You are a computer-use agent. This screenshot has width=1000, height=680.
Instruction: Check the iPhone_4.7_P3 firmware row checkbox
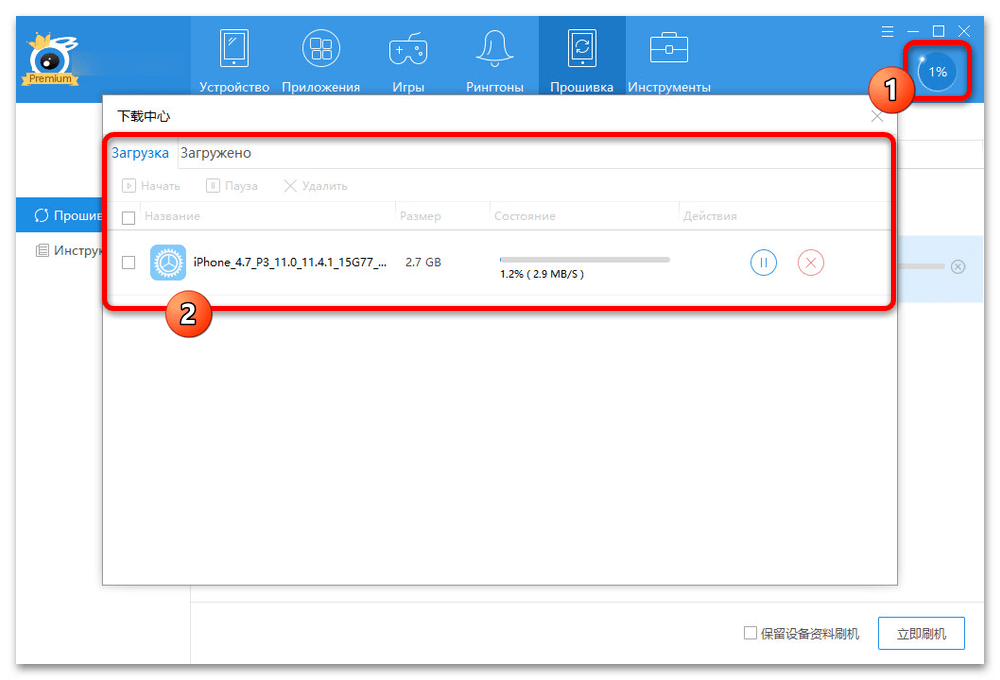[128, 263]
